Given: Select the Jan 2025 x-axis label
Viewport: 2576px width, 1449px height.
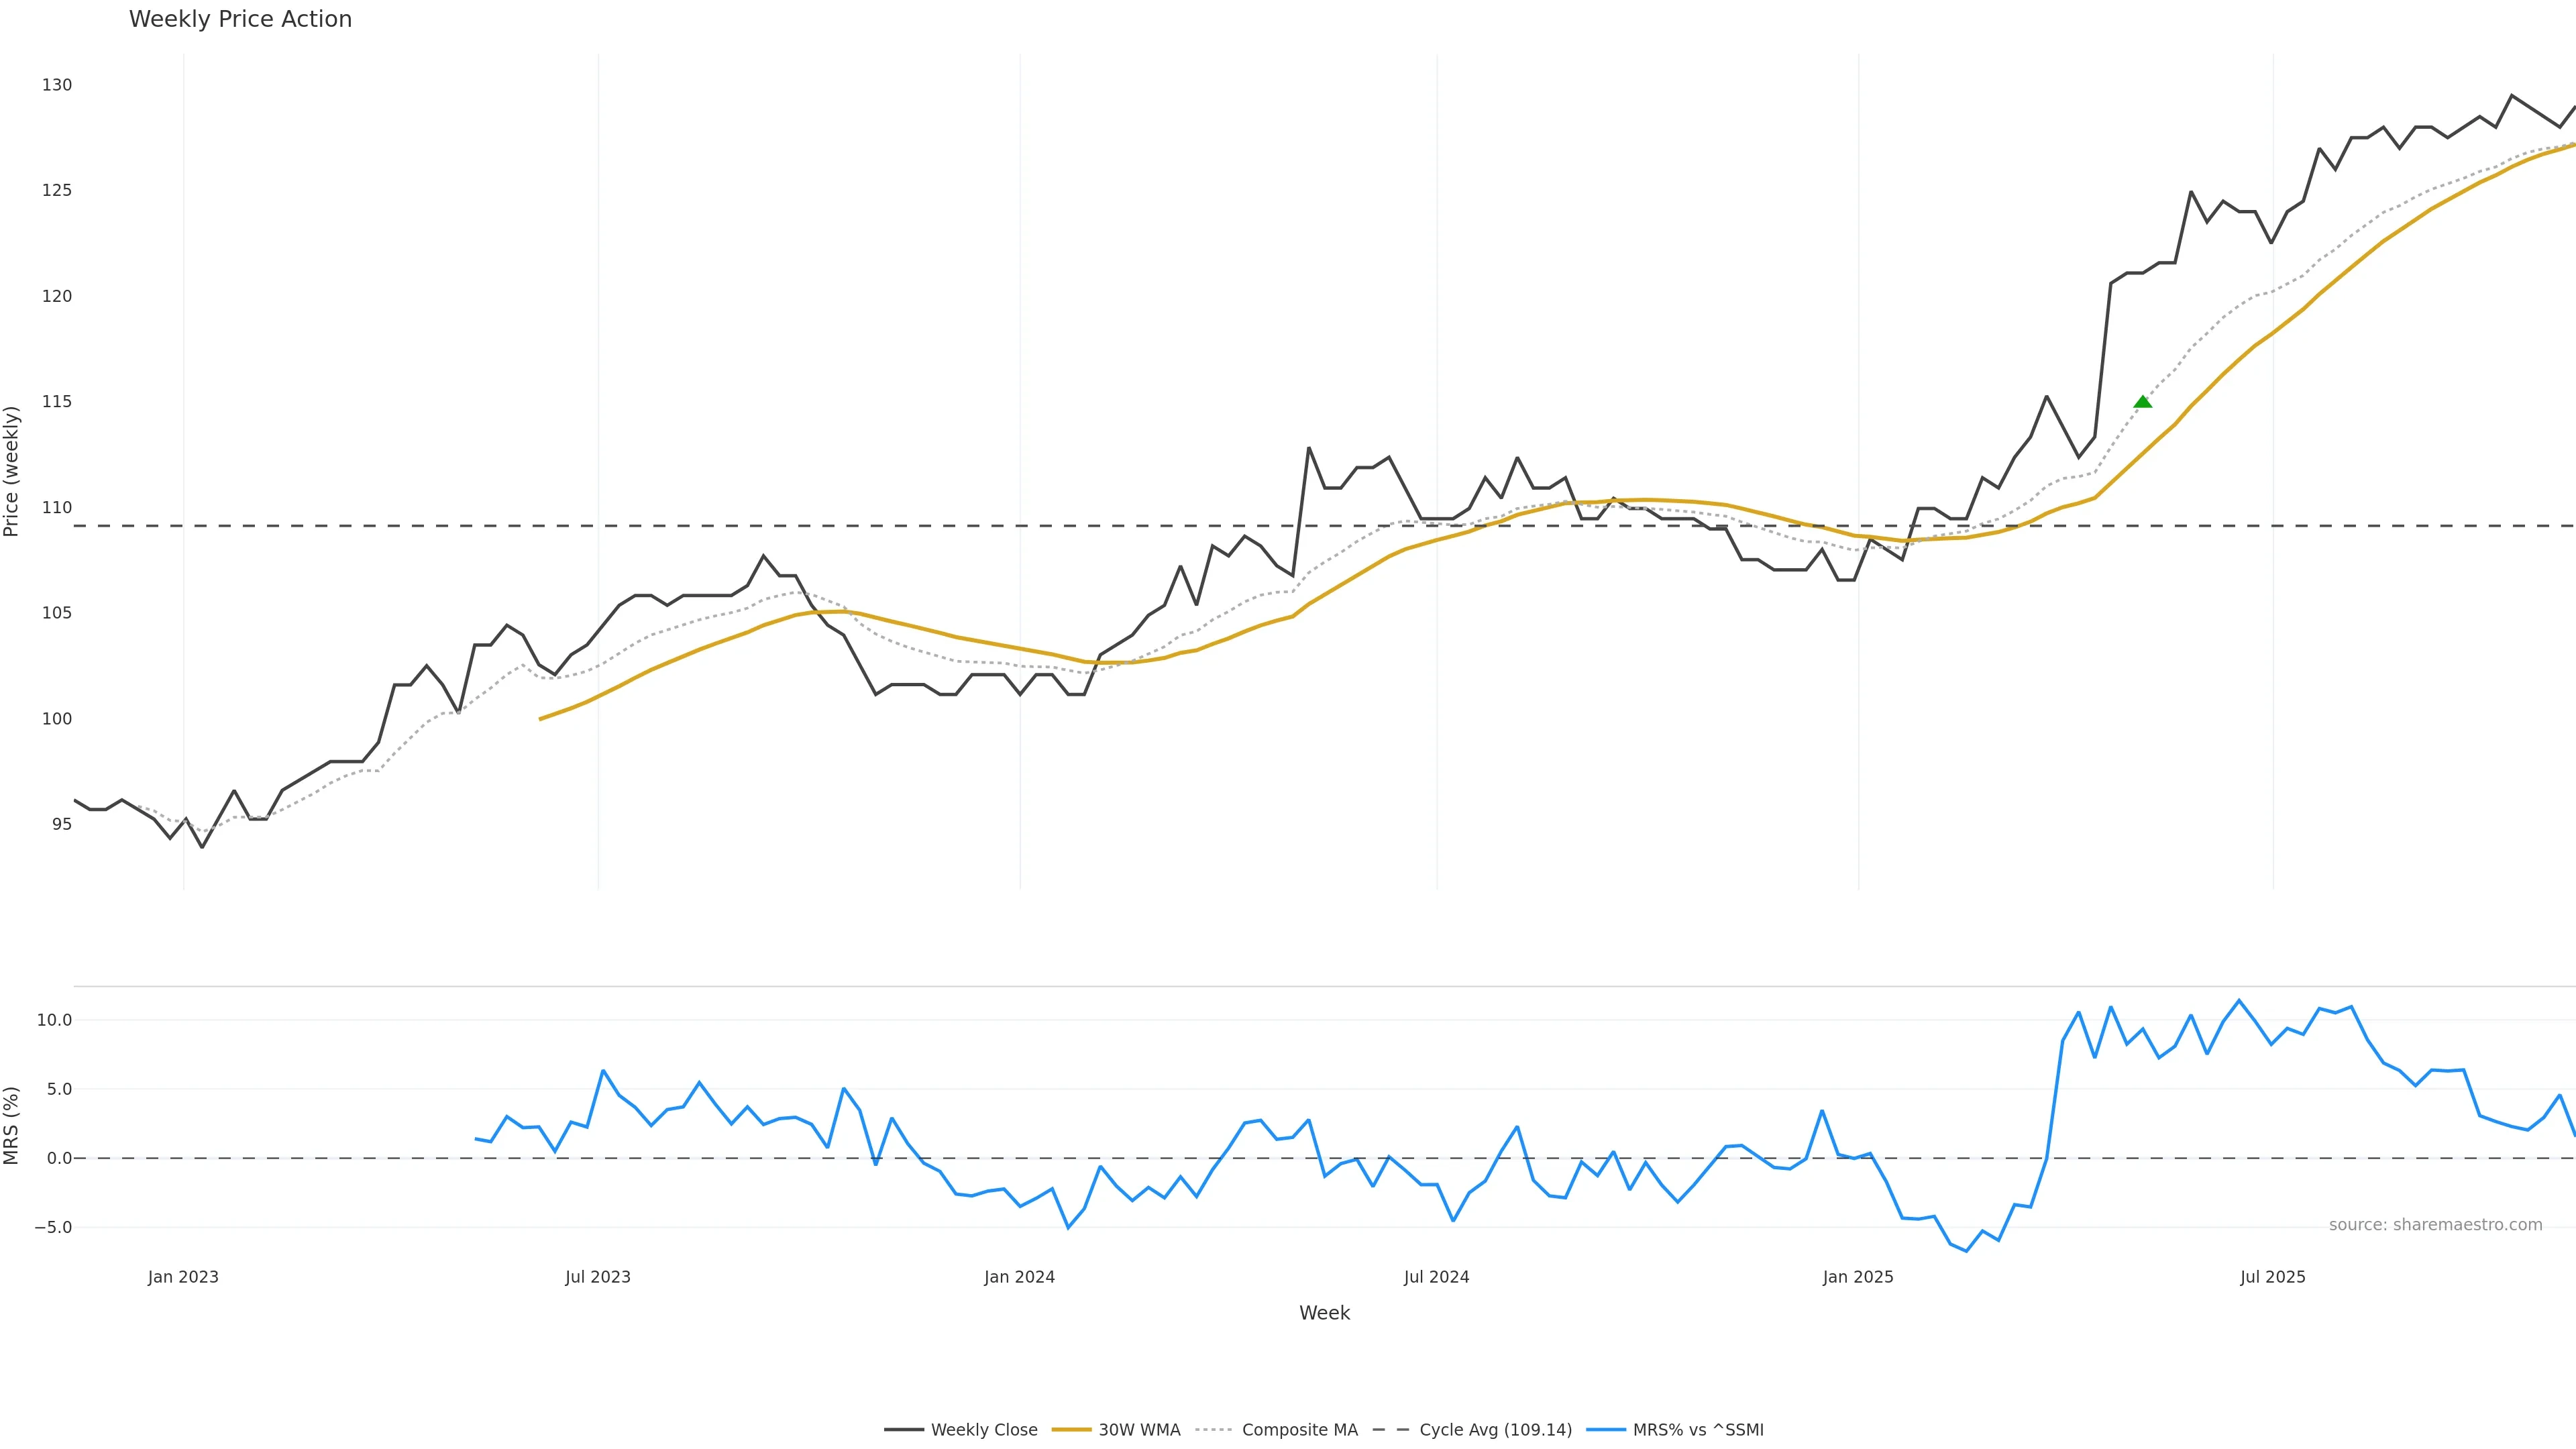Looking at the screenshot, I should pyautogui.click(x=1858, y=1277).
